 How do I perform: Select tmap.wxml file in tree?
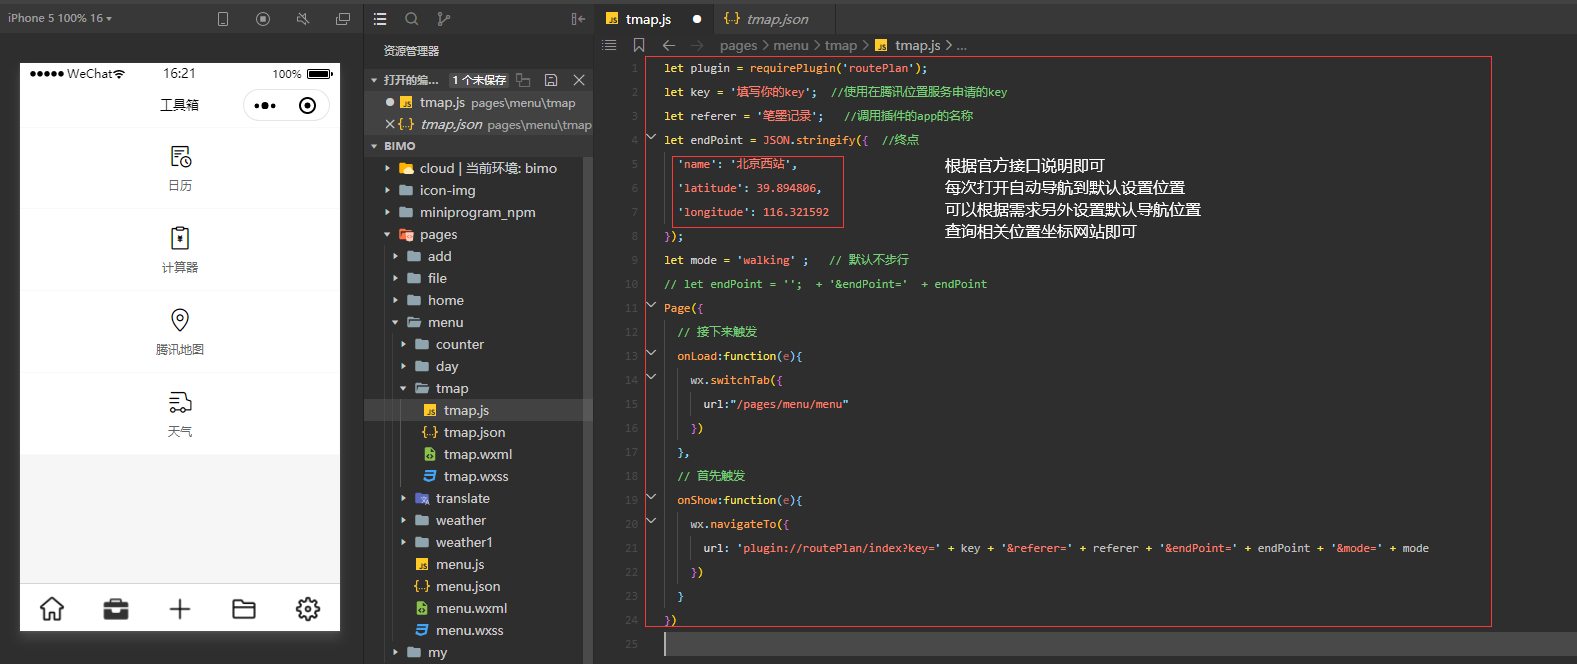coord(478,454)
